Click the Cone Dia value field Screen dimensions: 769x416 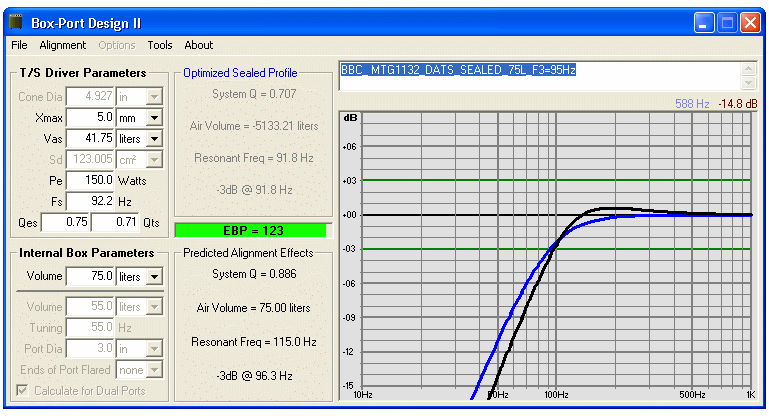pyautogui.click(x=90, y=96)
